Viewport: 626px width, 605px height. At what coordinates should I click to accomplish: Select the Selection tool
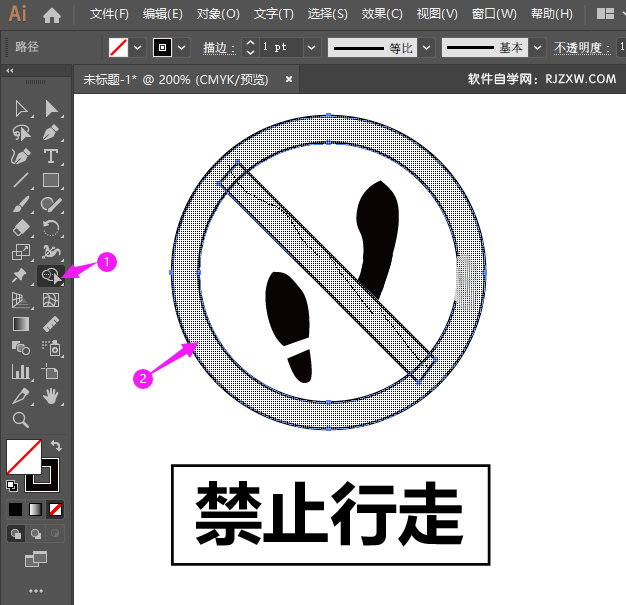tap(21, 109)
